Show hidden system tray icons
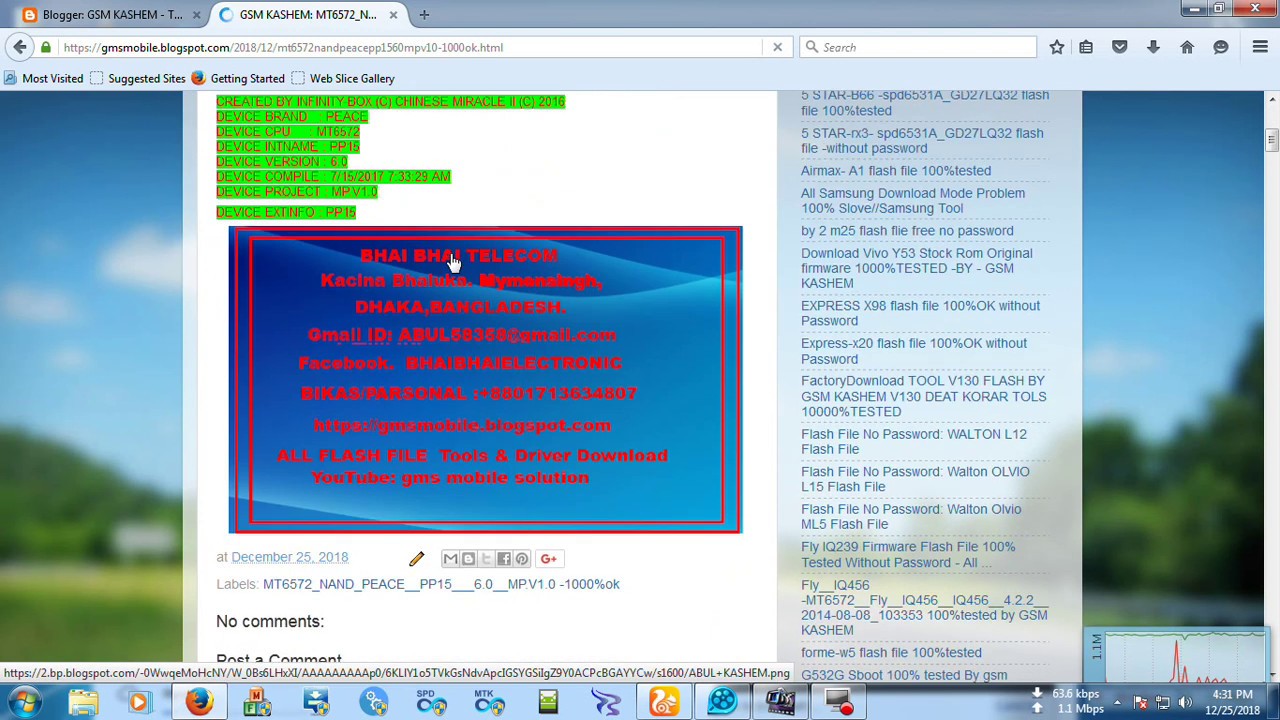Screen dimensions: 1280x720 (1117, 702)
